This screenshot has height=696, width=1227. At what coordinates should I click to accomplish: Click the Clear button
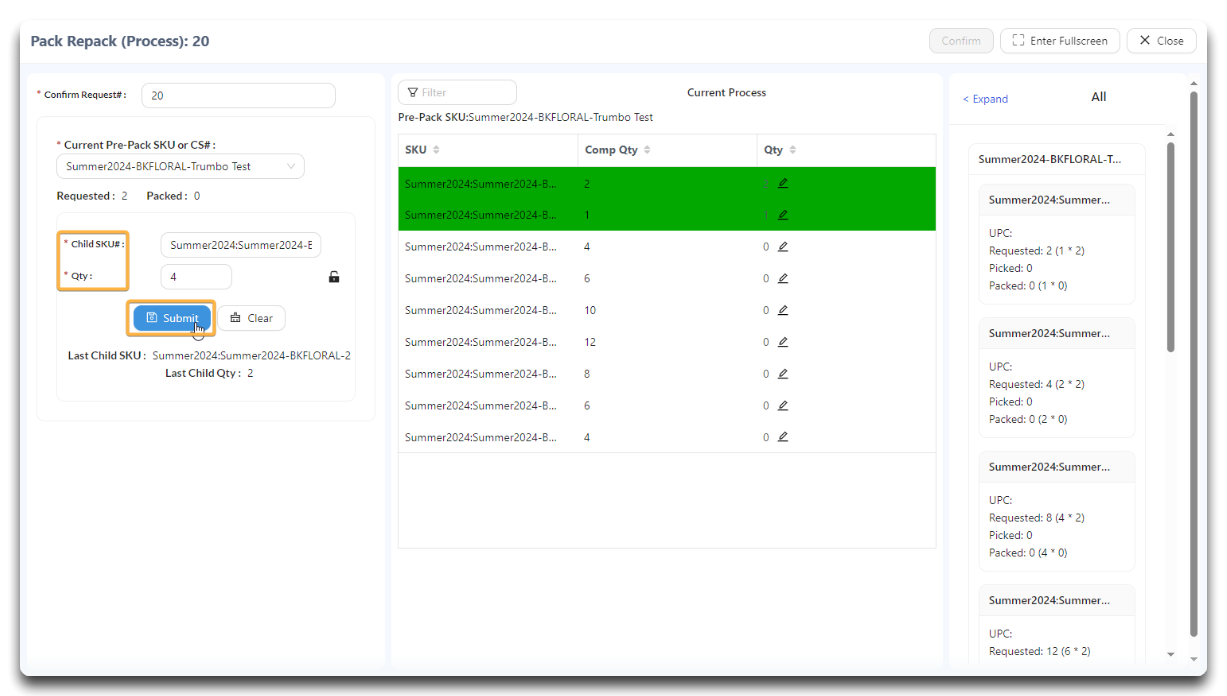coord(251,318)
